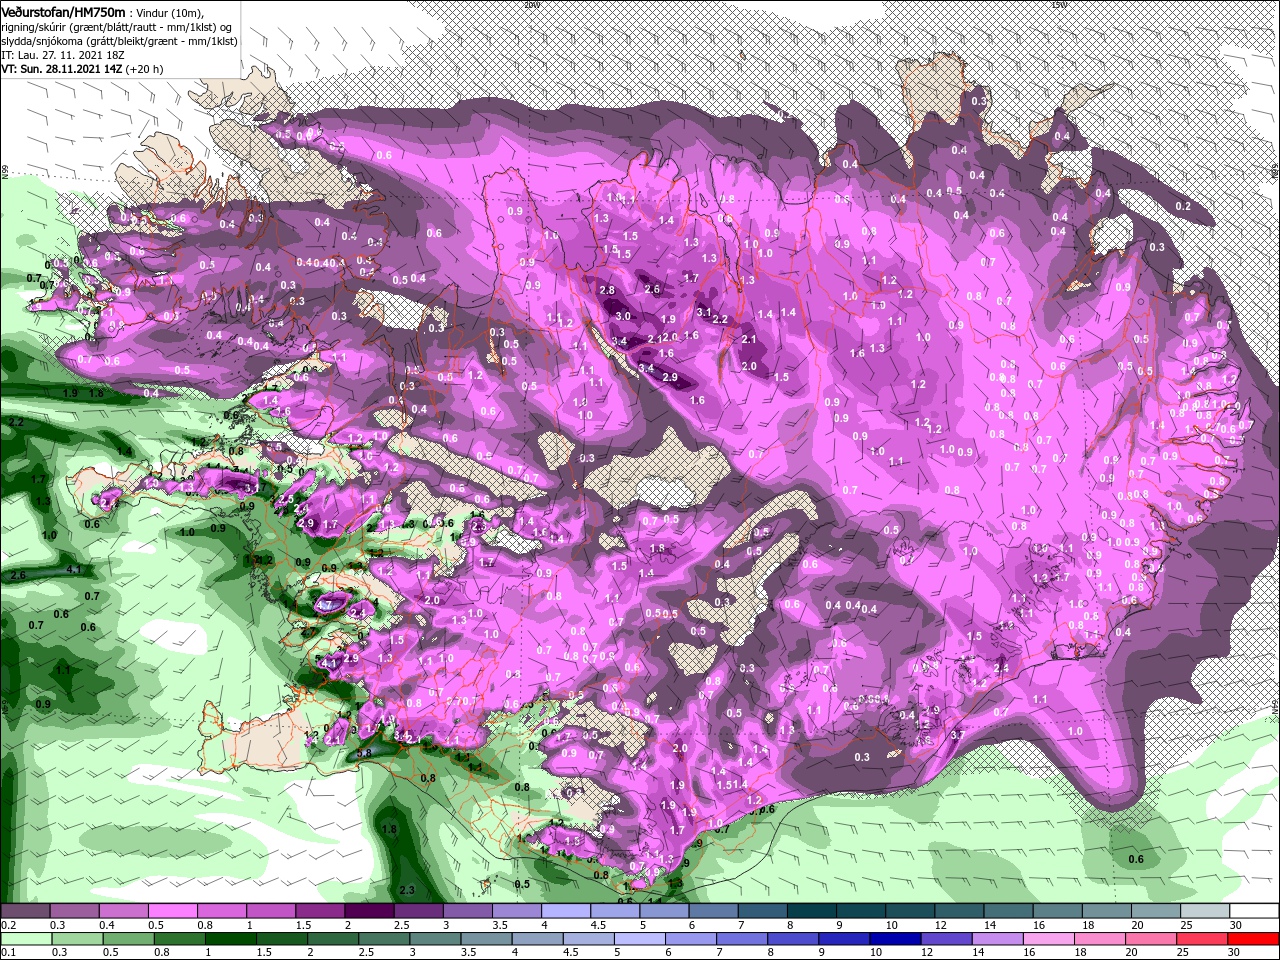Pick the bright pink 0.5 swatch in snow legend

171,911
